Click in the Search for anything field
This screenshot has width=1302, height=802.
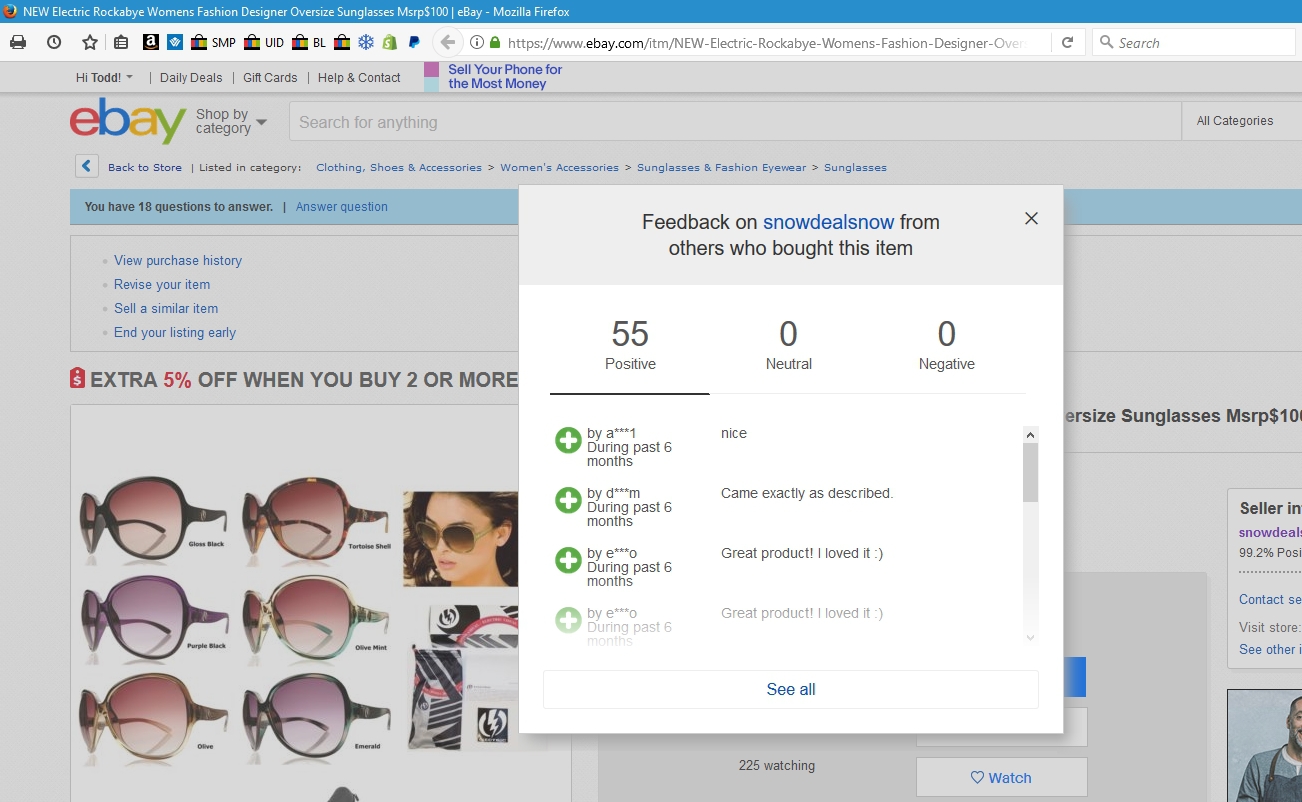(x=735, y=122)
